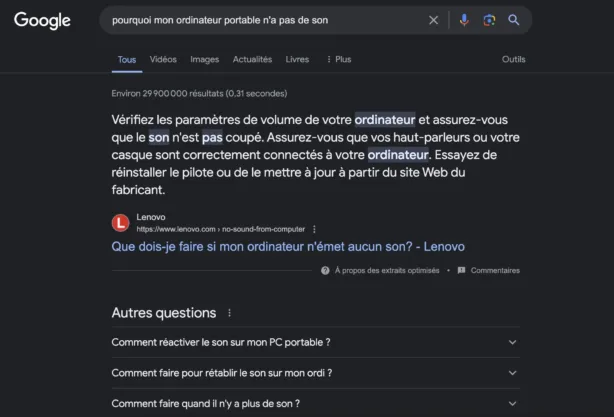Screen dimensions: 614x417
Task: Open the Actualités tab
Action: [252, 59]
